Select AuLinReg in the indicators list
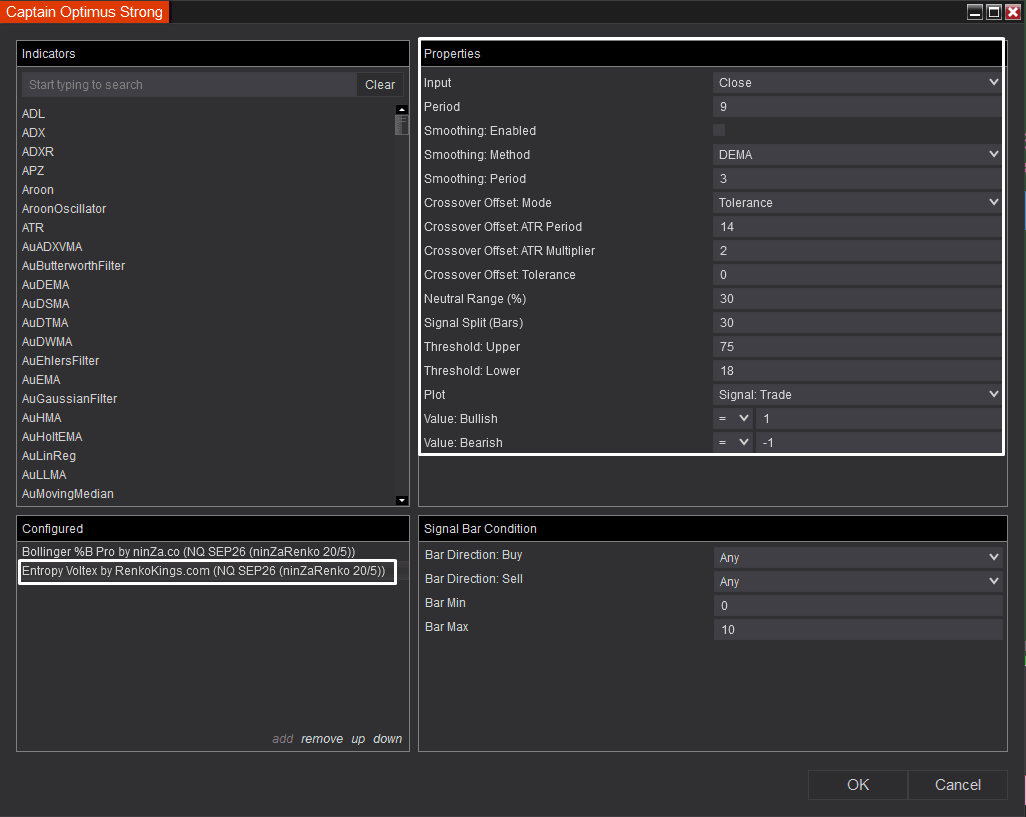 tap(49, 455)
